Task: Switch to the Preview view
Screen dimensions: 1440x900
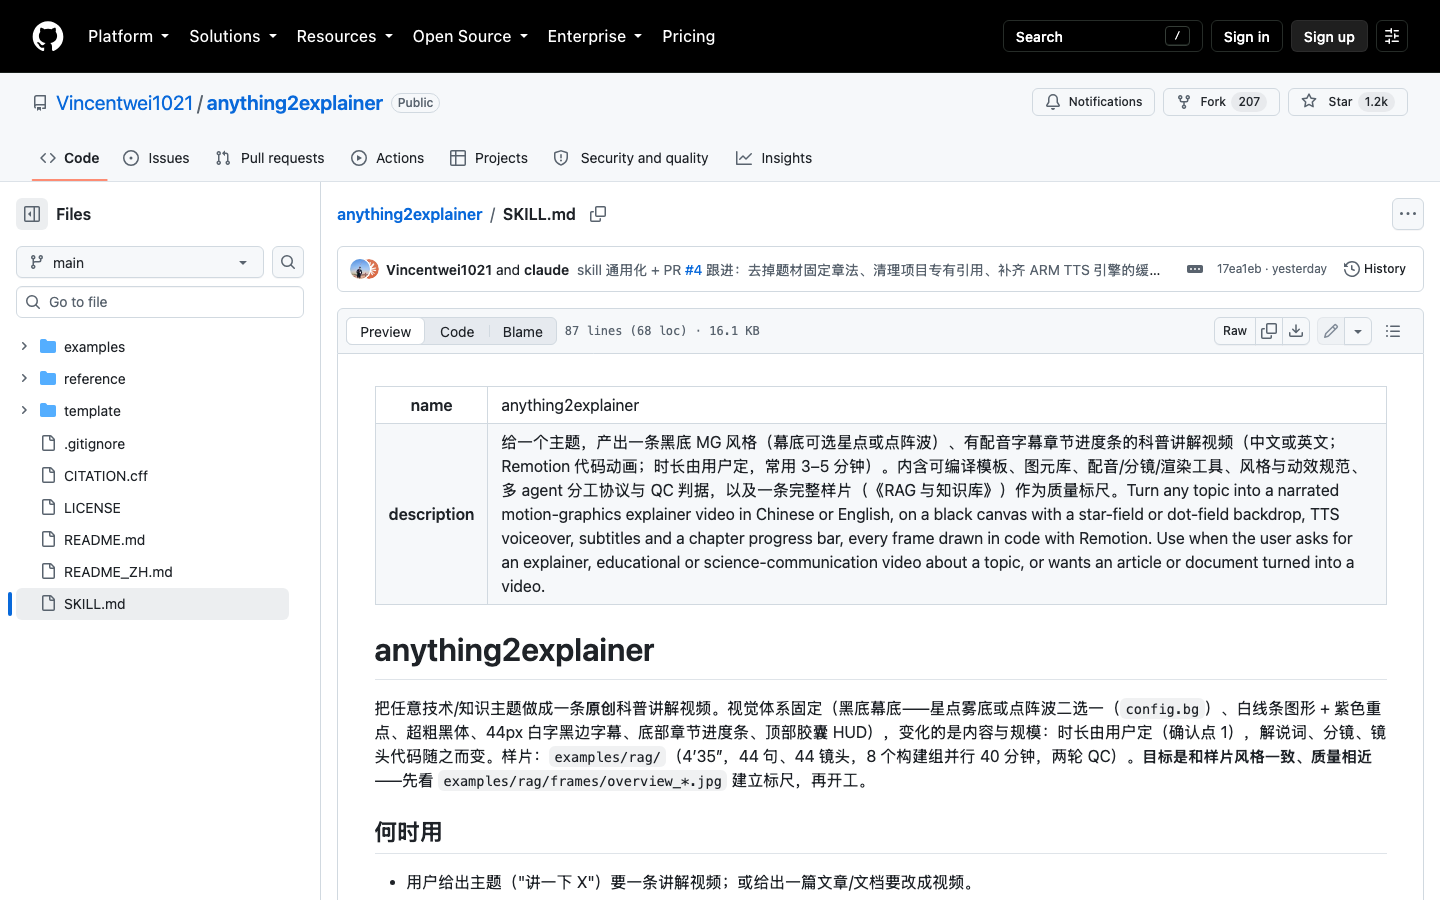Action: click(x=385, y=332)
